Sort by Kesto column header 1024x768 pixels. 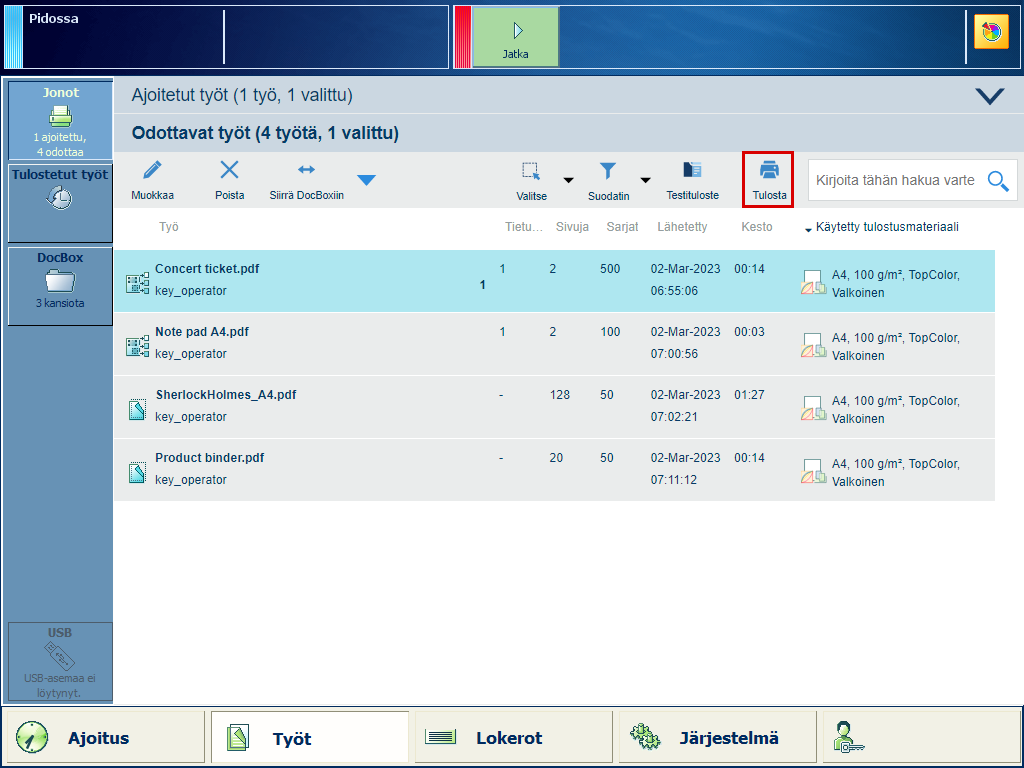point(756,227)
